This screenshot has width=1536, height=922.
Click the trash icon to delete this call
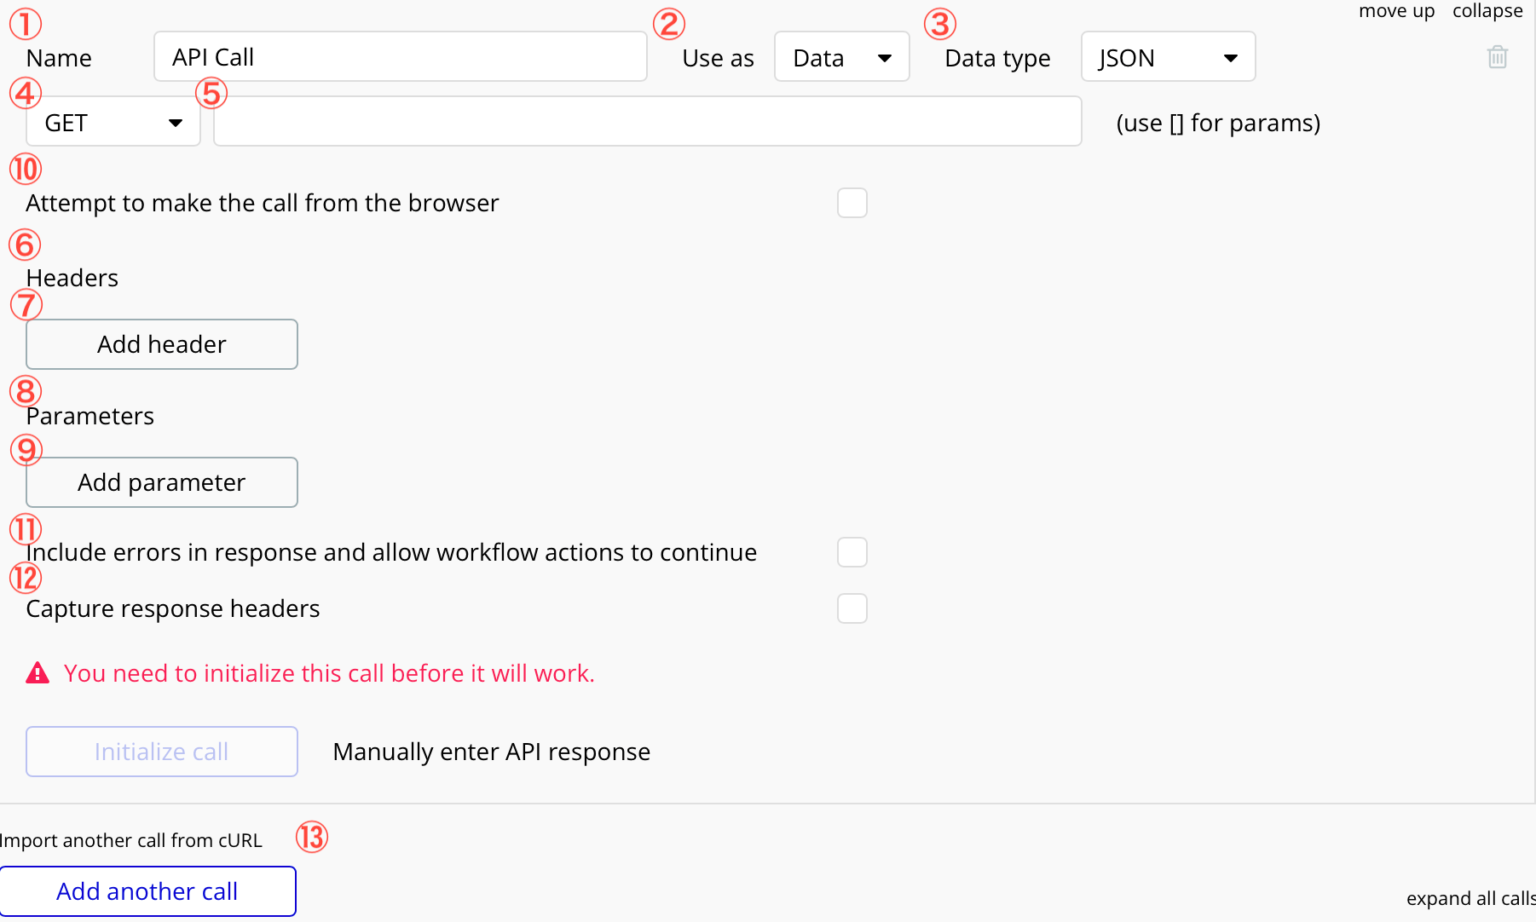[x=1497, y=57]
